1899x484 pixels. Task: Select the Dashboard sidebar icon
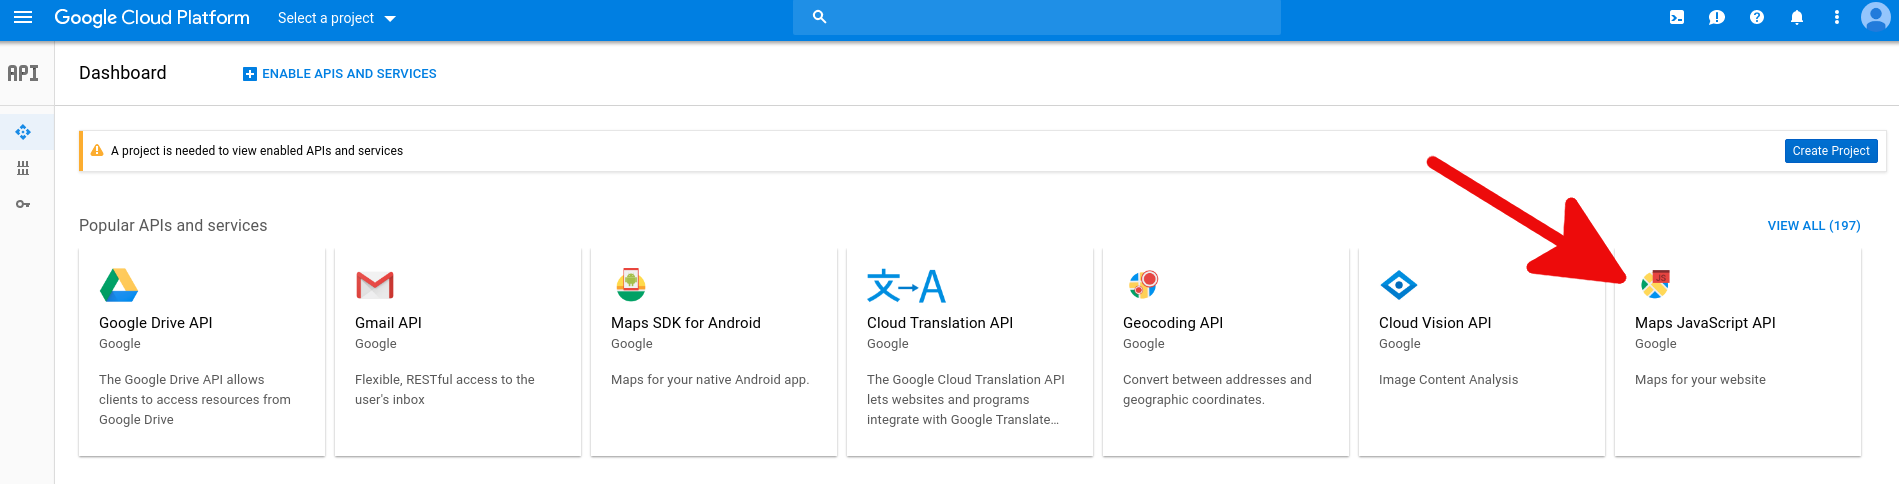23,132
